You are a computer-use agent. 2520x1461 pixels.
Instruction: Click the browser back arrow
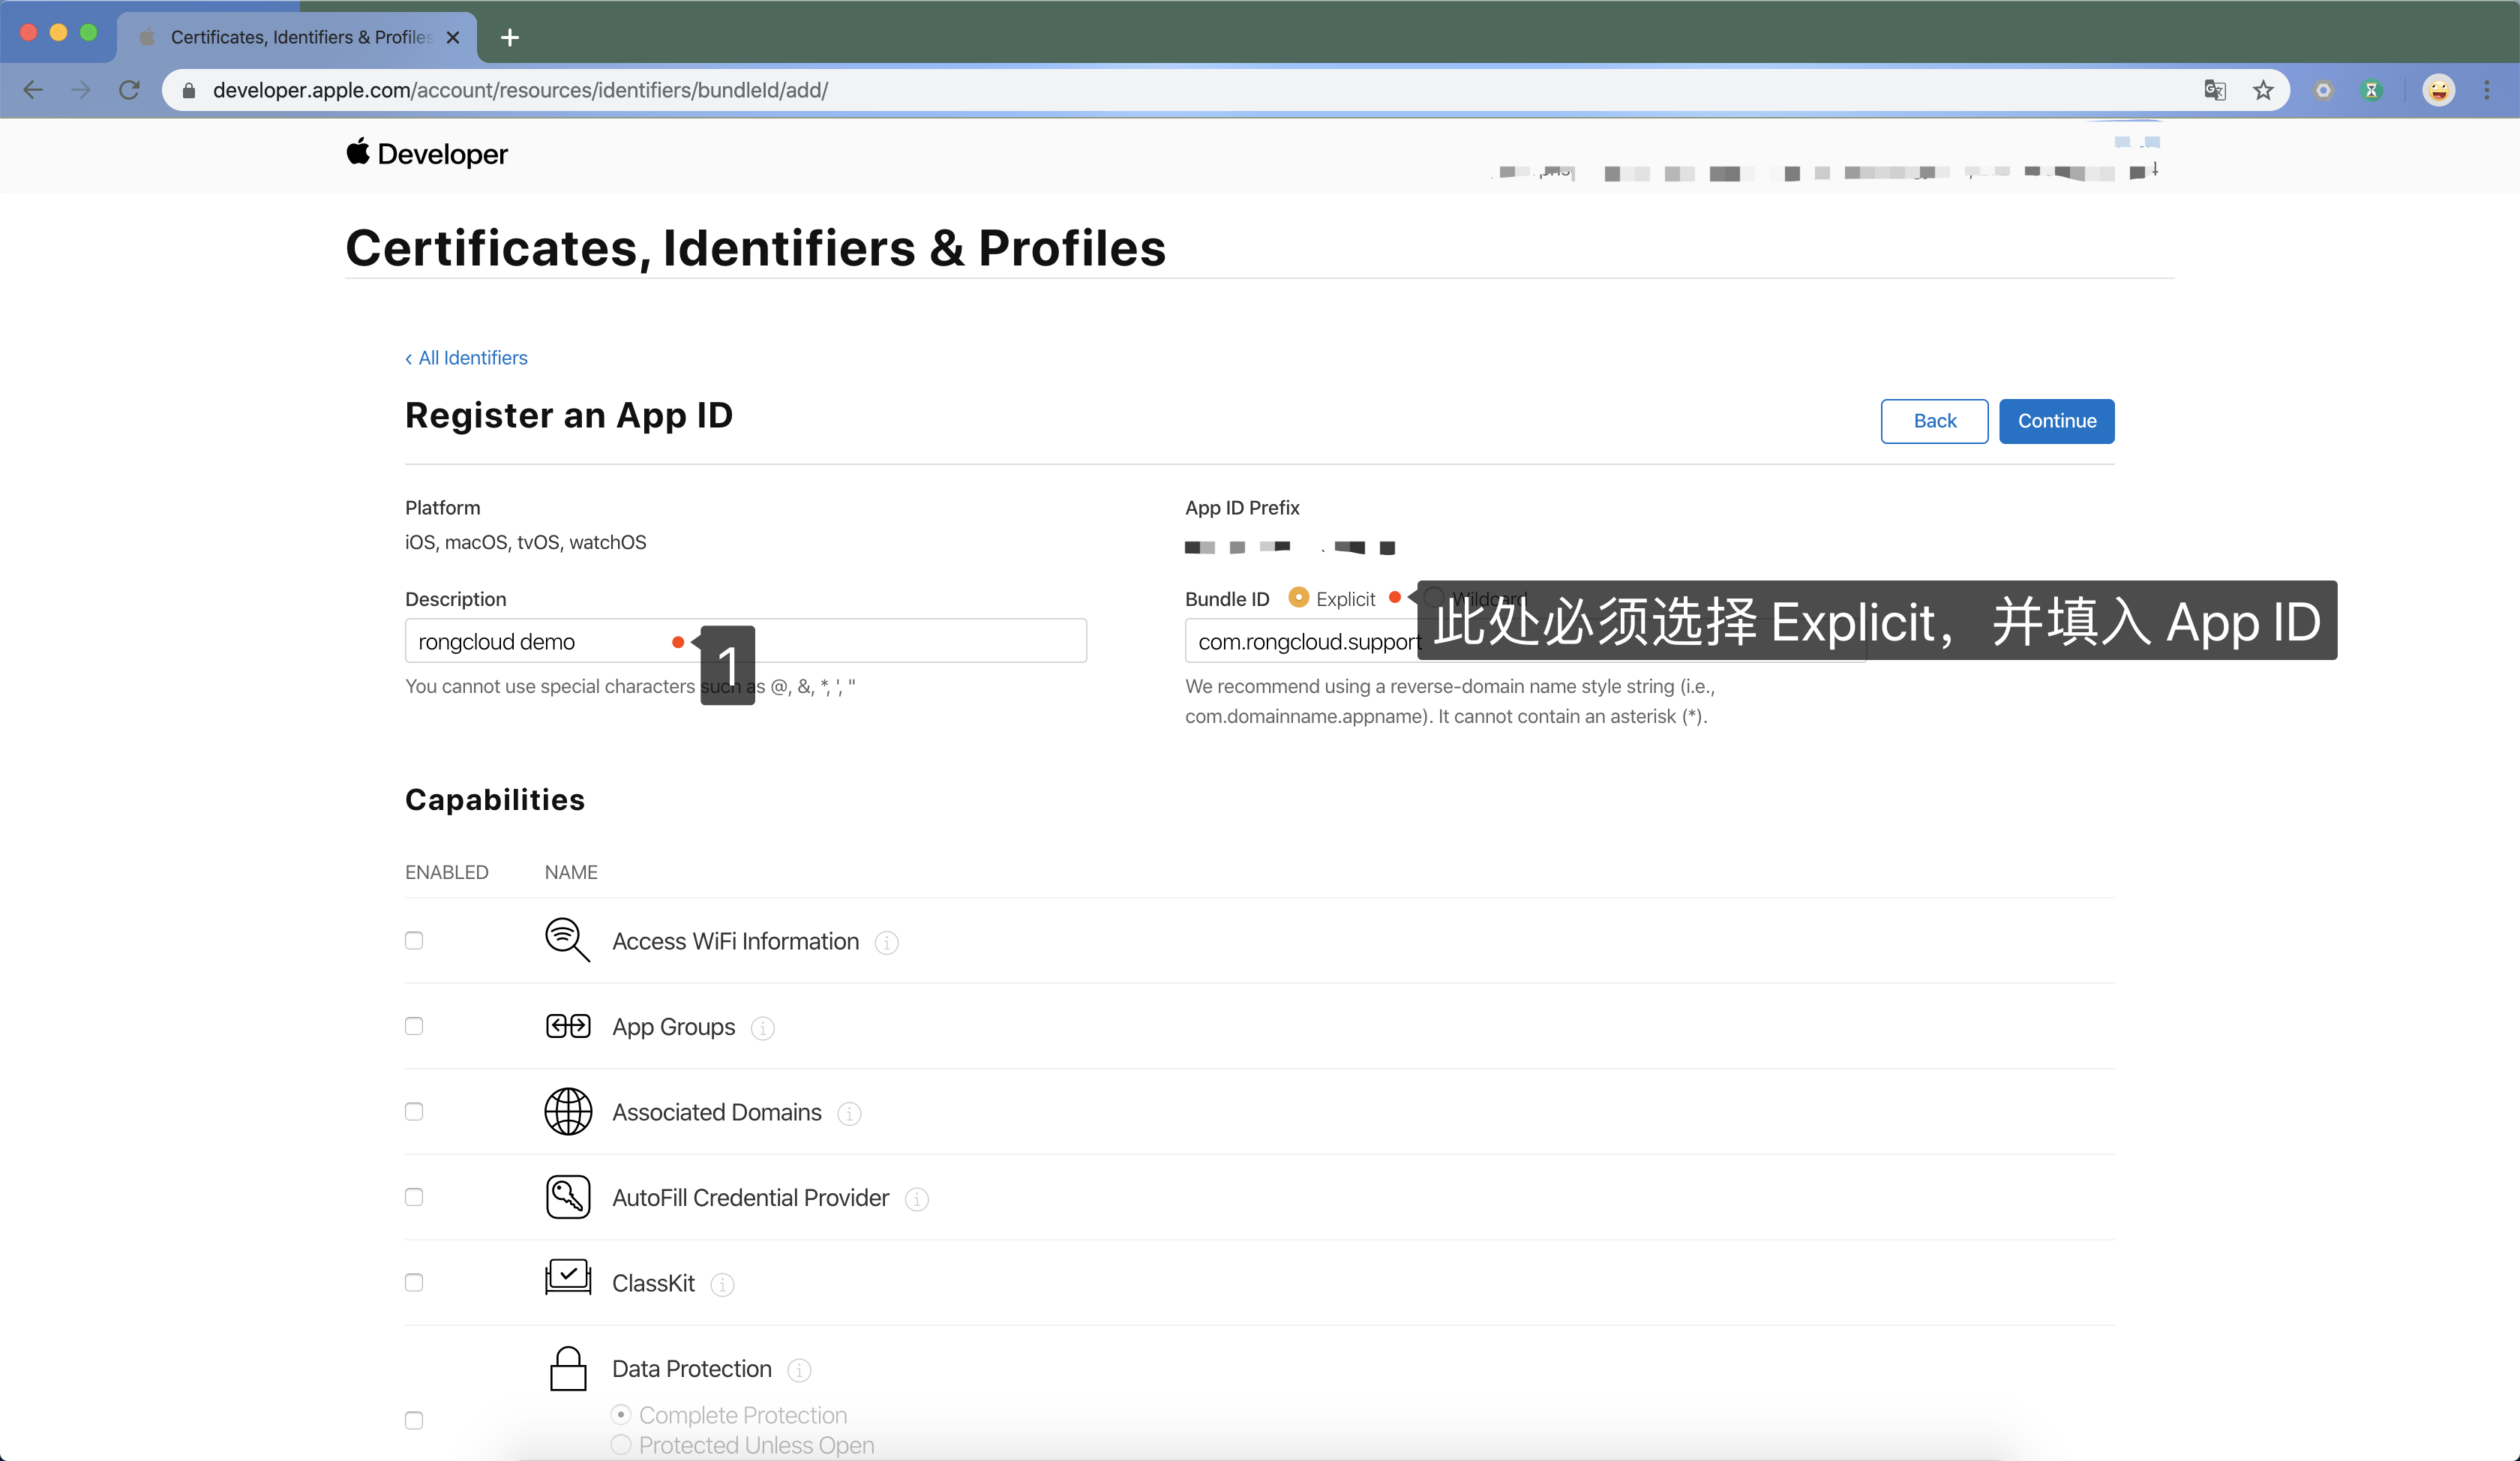click(33, 91)
